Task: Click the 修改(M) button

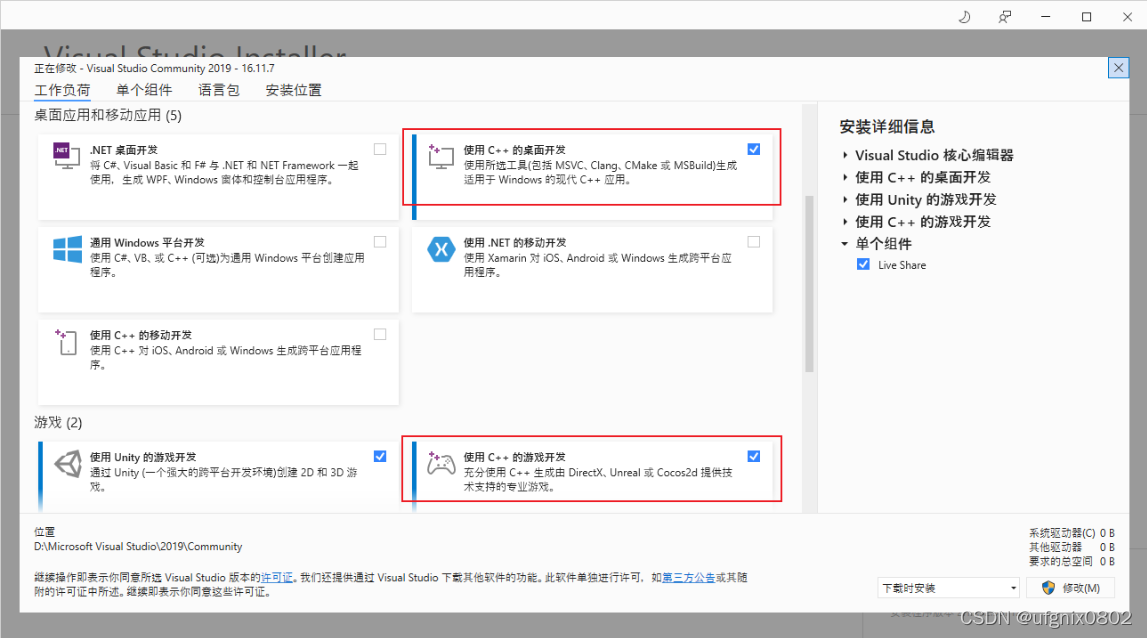Action: 1070,588
